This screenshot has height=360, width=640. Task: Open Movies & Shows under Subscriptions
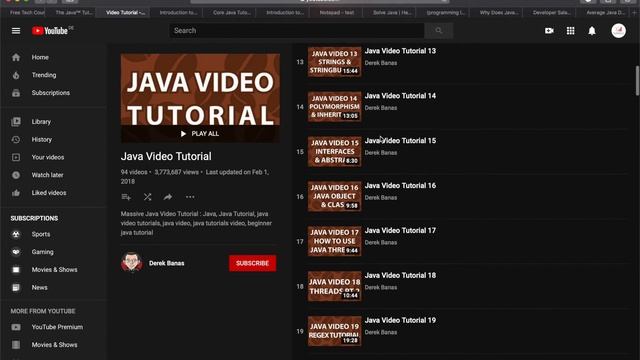54,270
